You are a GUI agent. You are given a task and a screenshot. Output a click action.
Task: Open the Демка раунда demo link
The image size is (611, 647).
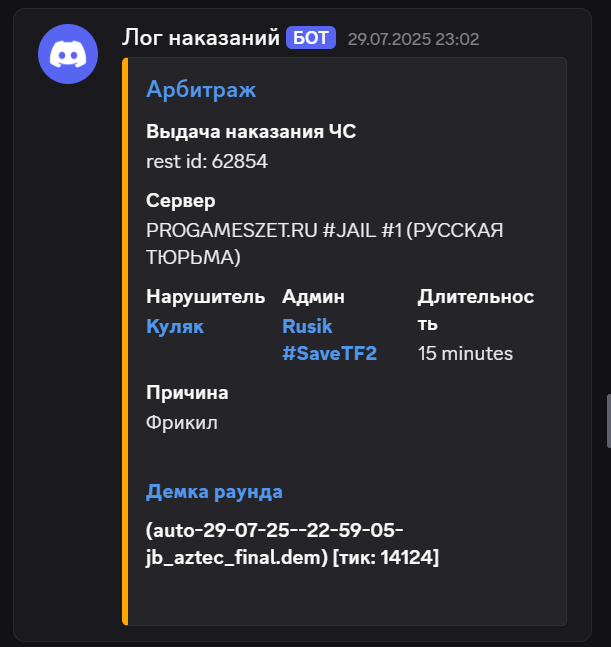tap(214, 491)
